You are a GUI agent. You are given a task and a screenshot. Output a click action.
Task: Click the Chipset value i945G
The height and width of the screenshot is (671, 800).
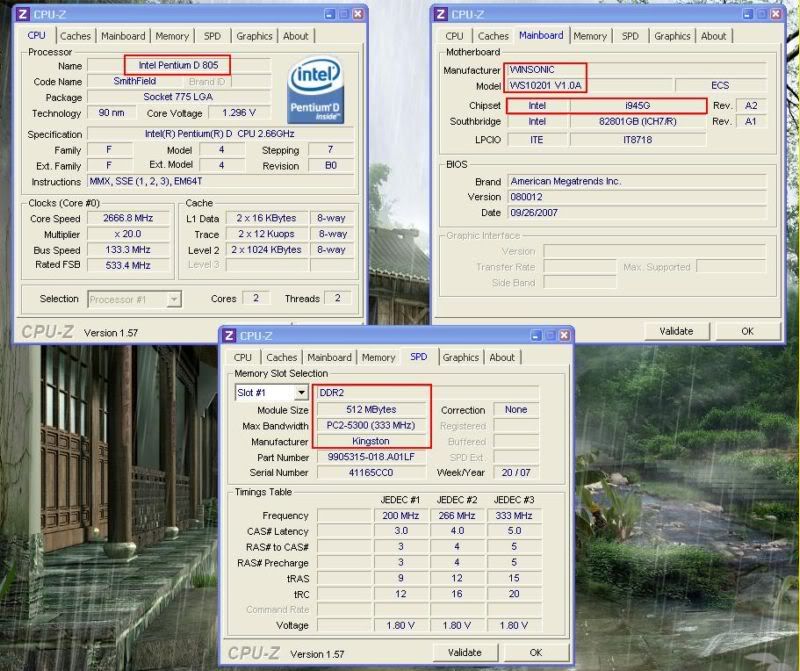[638, 106]
